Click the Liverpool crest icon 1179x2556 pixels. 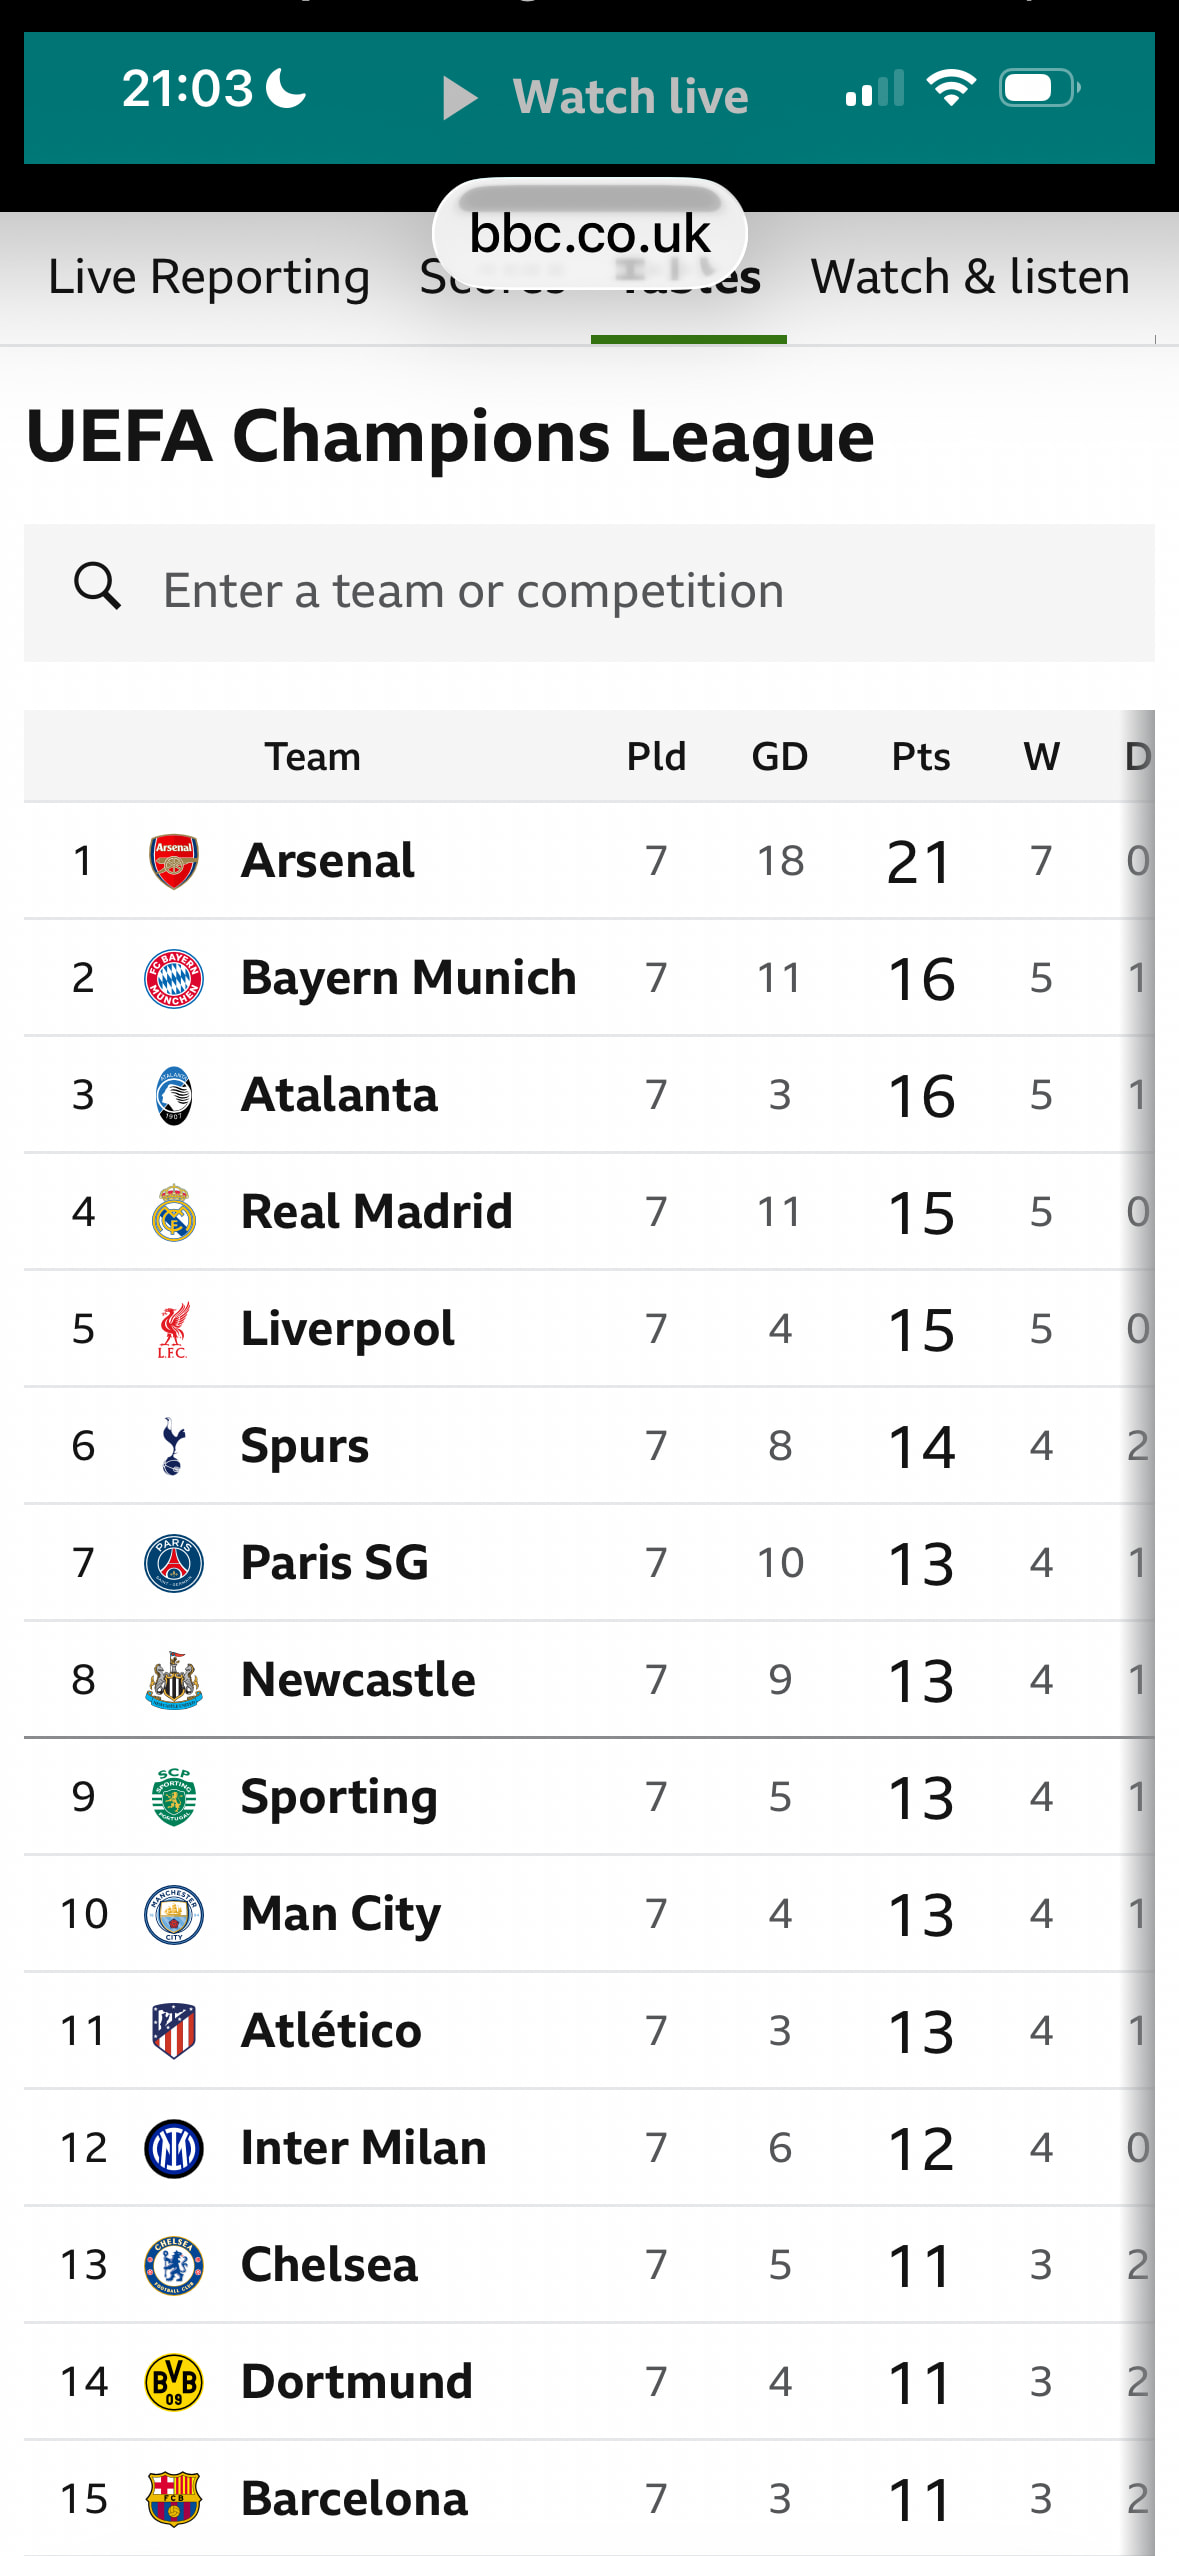[x=173, y=1329]
